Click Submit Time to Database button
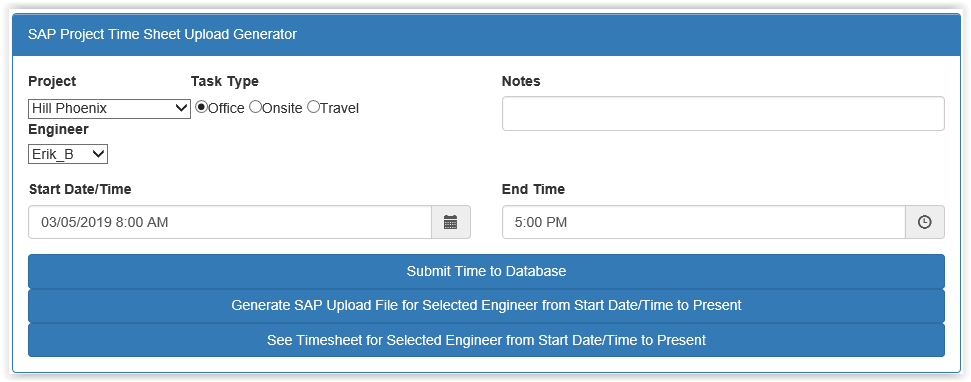 click(x=486, y=271)
